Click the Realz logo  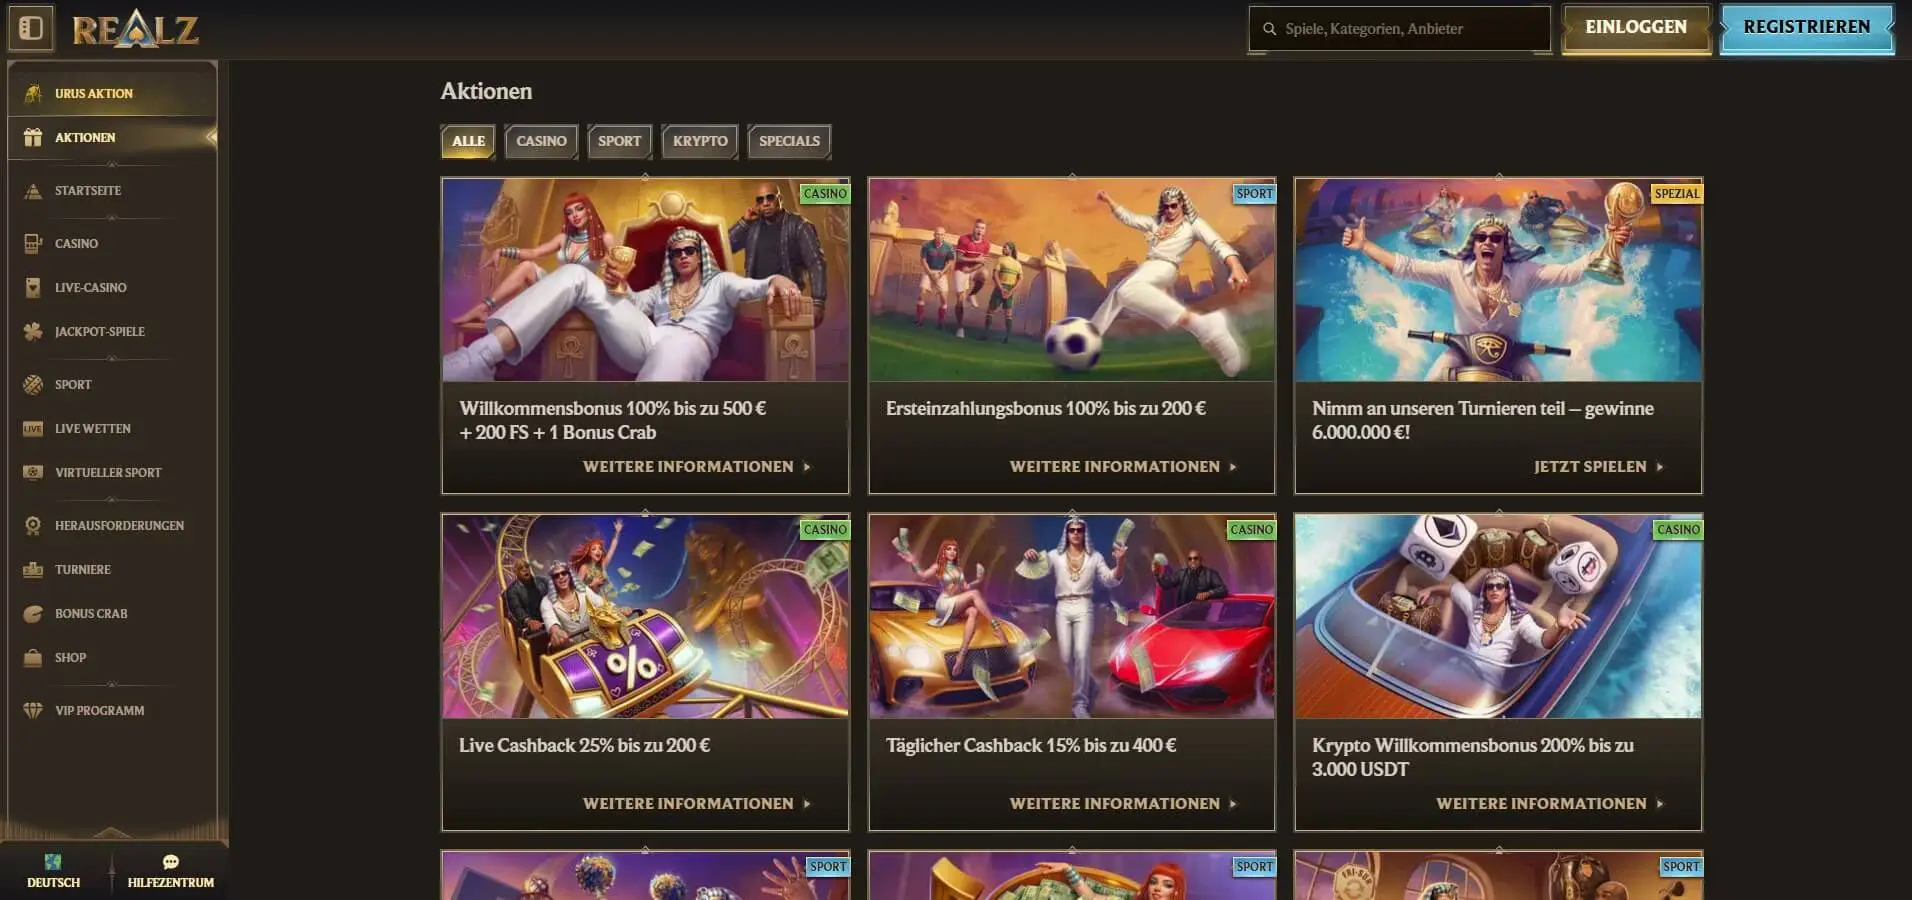click(x=135, y=29)
